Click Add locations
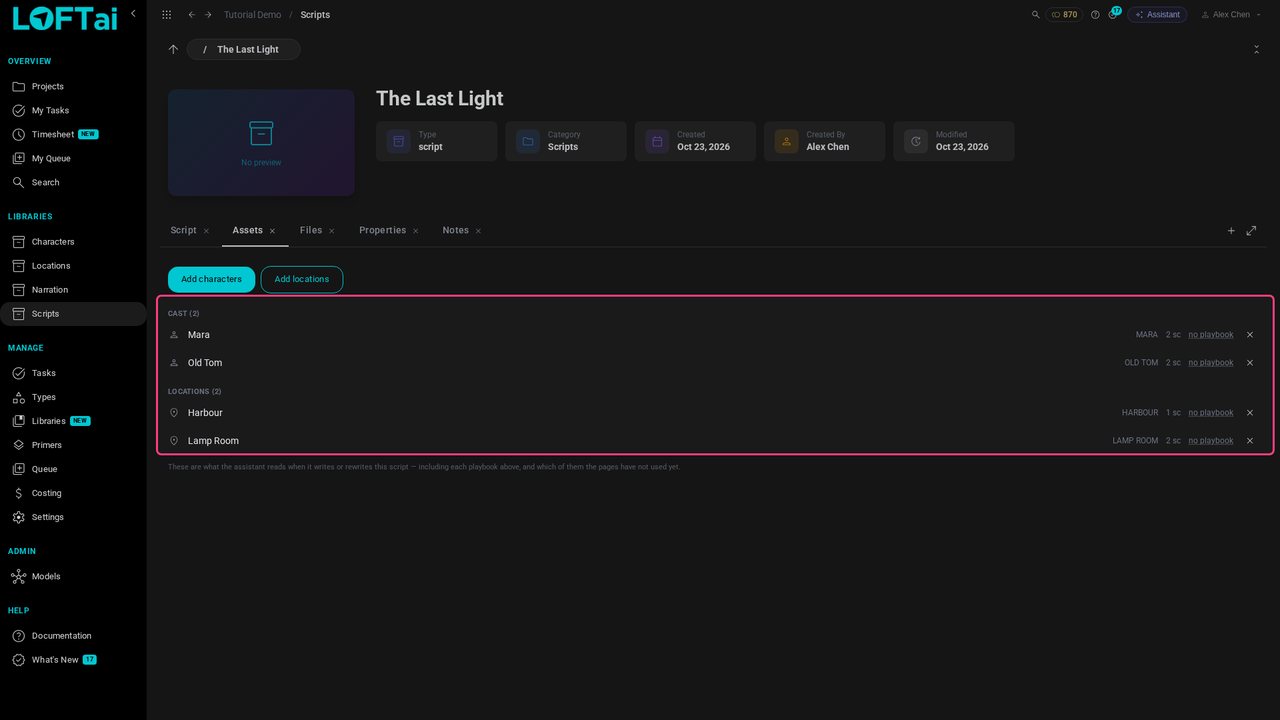The image size is (1280, 720). (x=302, y=279)
